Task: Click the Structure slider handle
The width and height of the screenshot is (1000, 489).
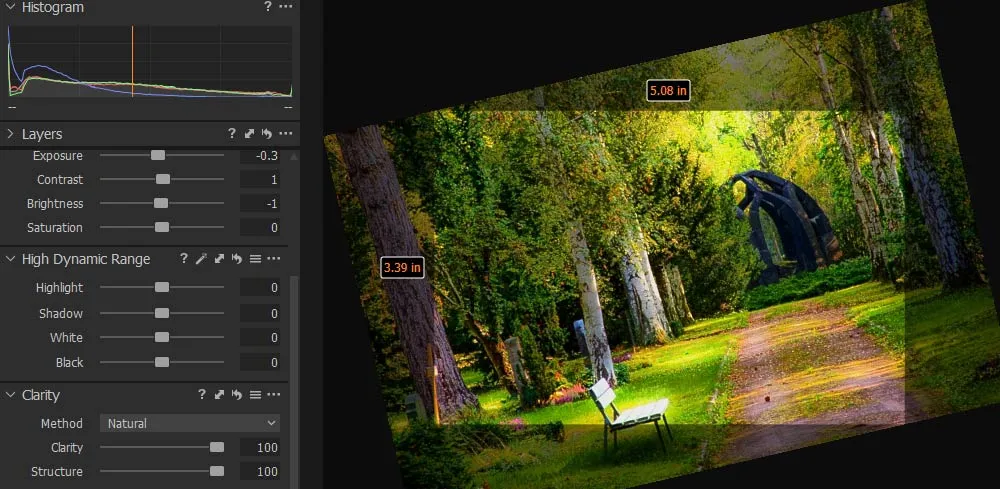Action: 217,471
